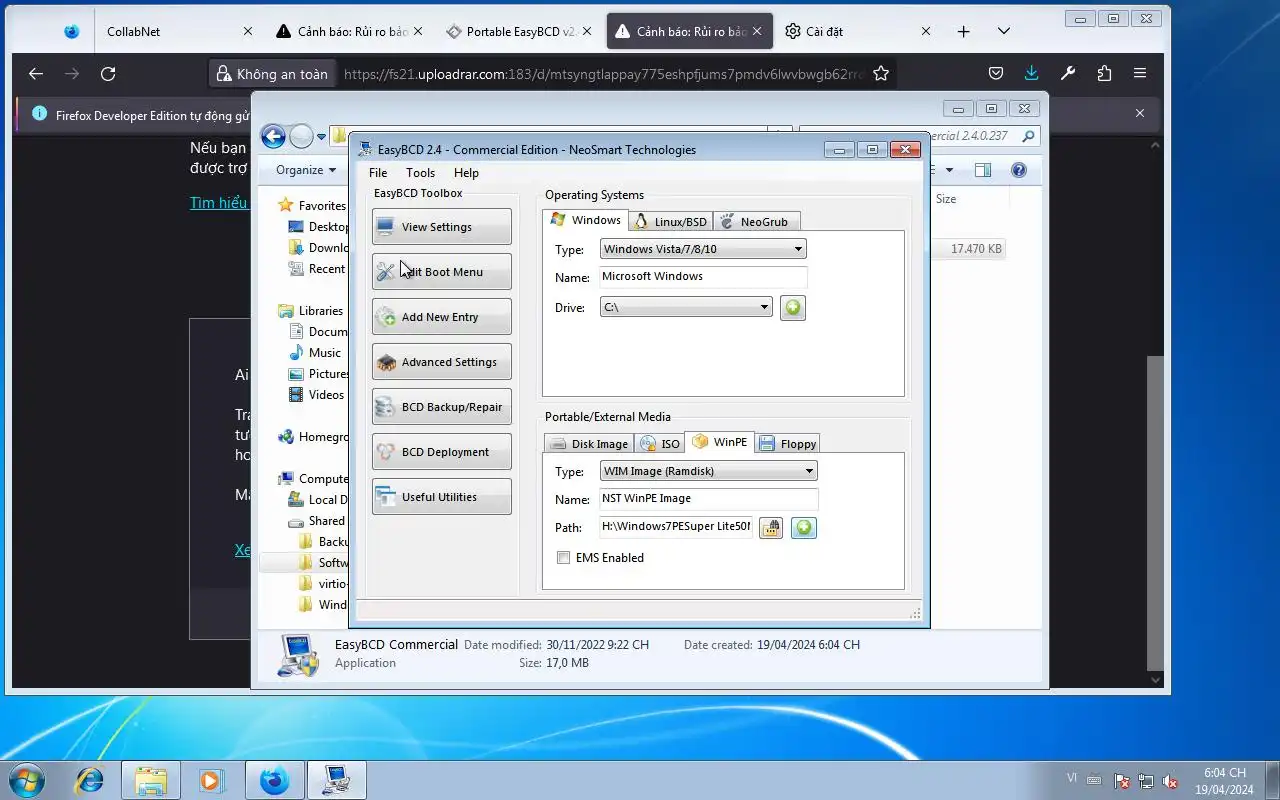Switch to the NeoGrub tab
The width and height of the screenshot is (1280, 800).
[755, 221]
